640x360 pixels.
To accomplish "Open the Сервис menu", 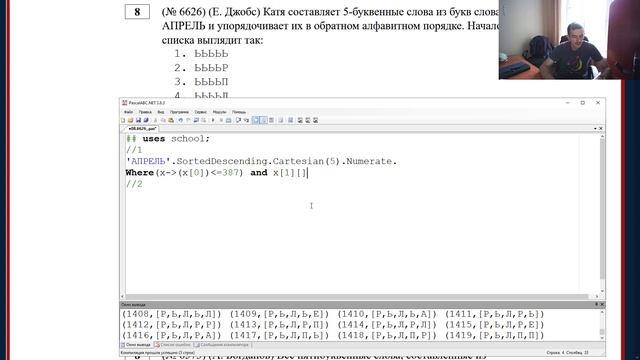I will [x=200, y=112].
